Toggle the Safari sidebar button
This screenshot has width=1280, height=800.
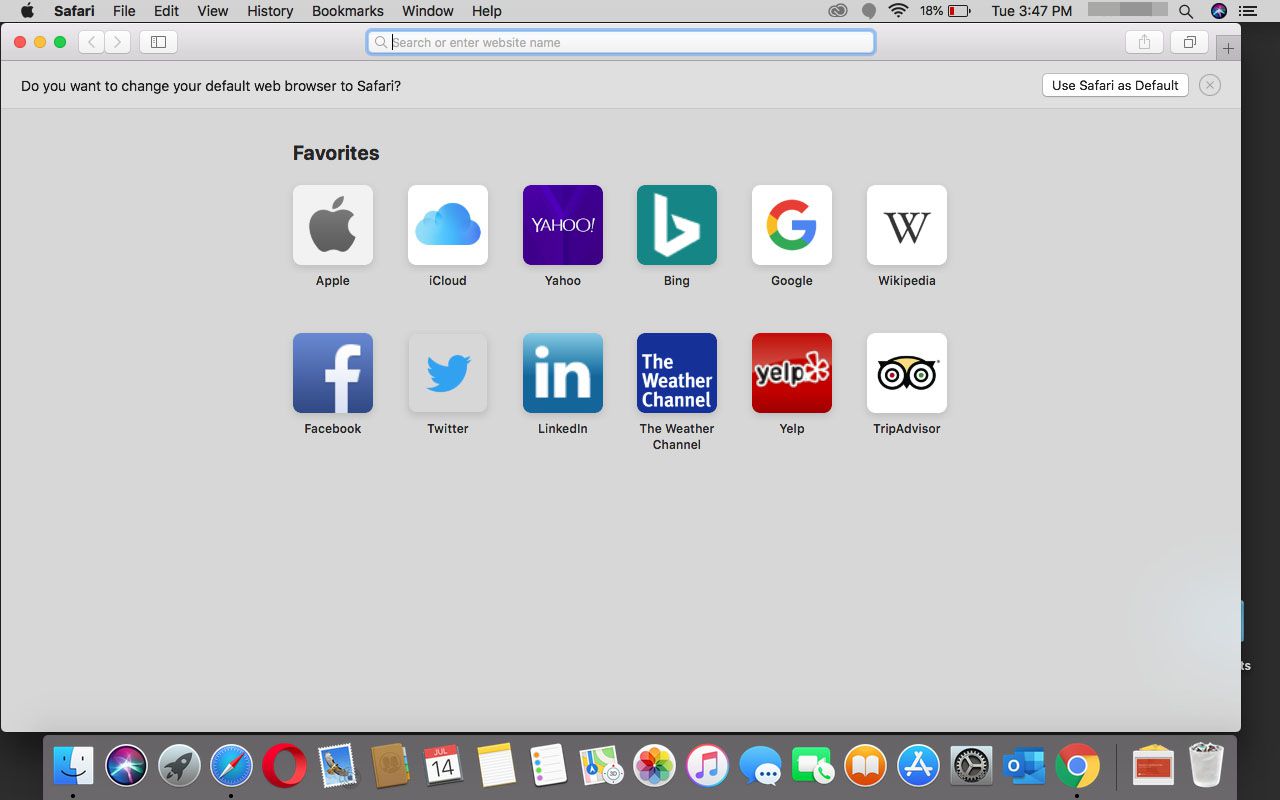158,42
